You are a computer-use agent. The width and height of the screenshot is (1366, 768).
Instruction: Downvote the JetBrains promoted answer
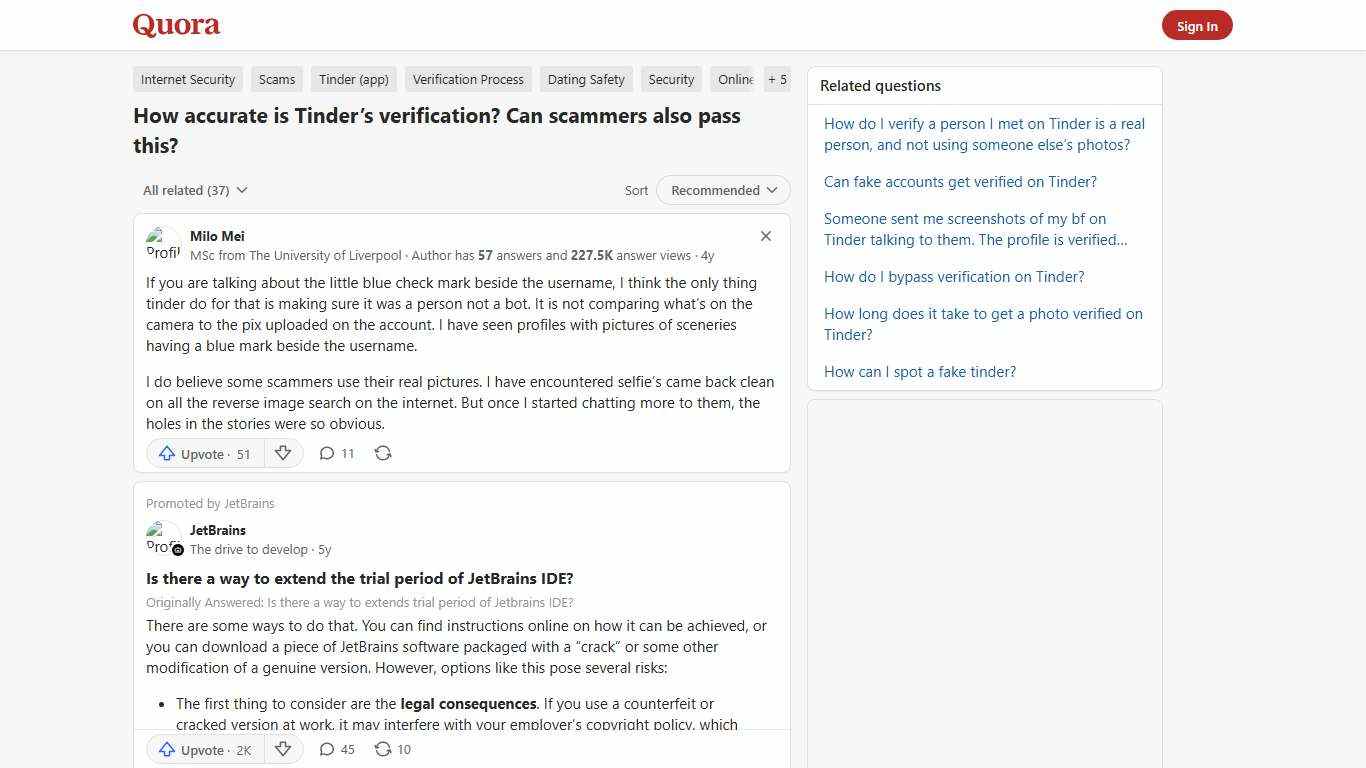coord(283,749)
